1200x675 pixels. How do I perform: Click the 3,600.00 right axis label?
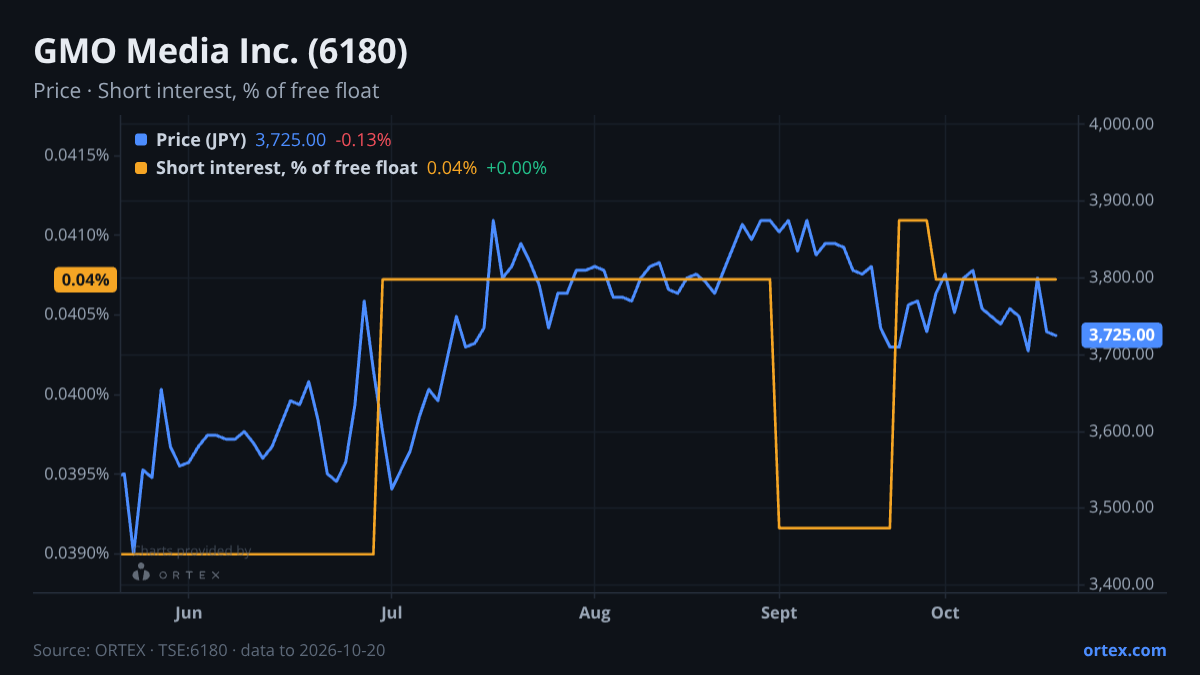pos(1122,432)
